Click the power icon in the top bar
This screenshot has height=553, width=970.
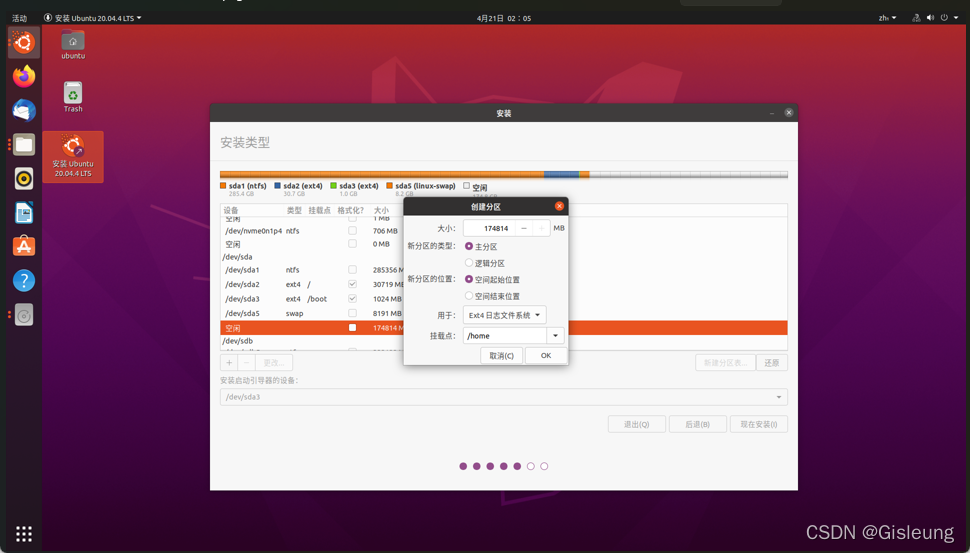coord(944,18)
